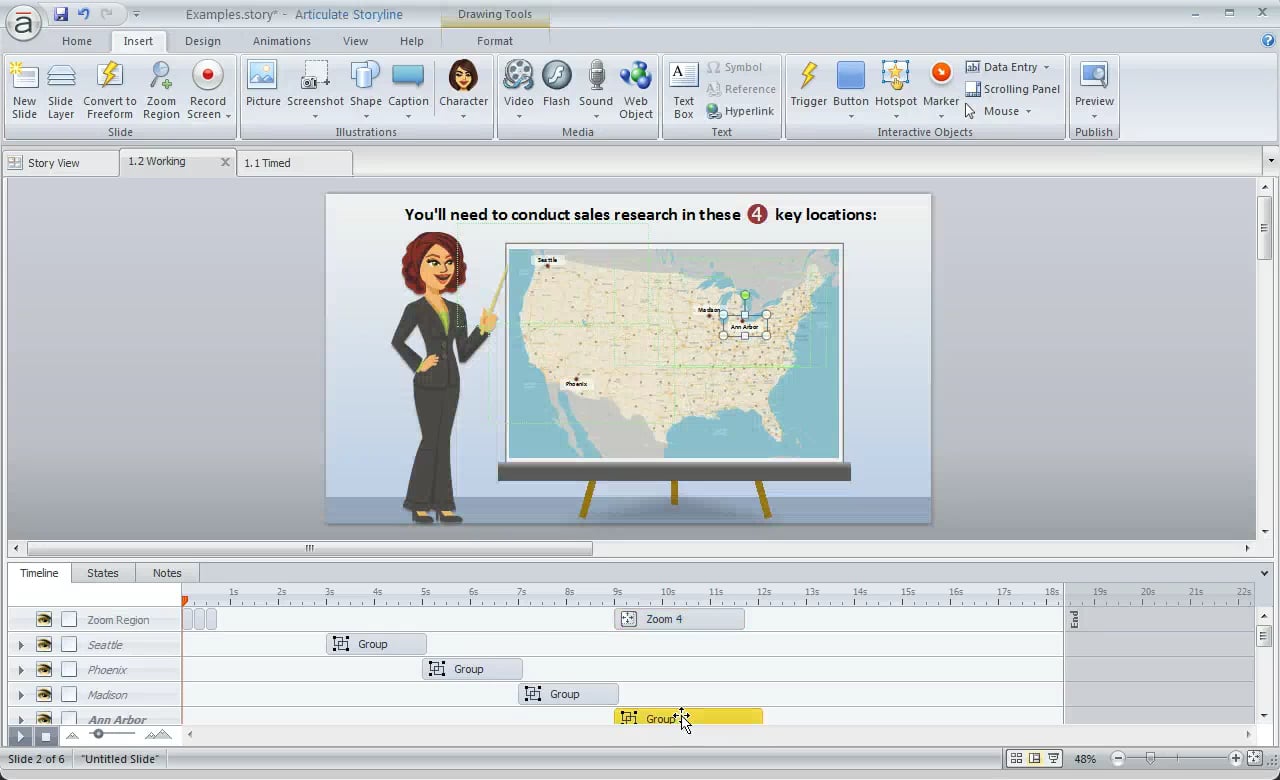
Task: Toggle visibility eye of Zoom Region row
Action: (44, 619)
